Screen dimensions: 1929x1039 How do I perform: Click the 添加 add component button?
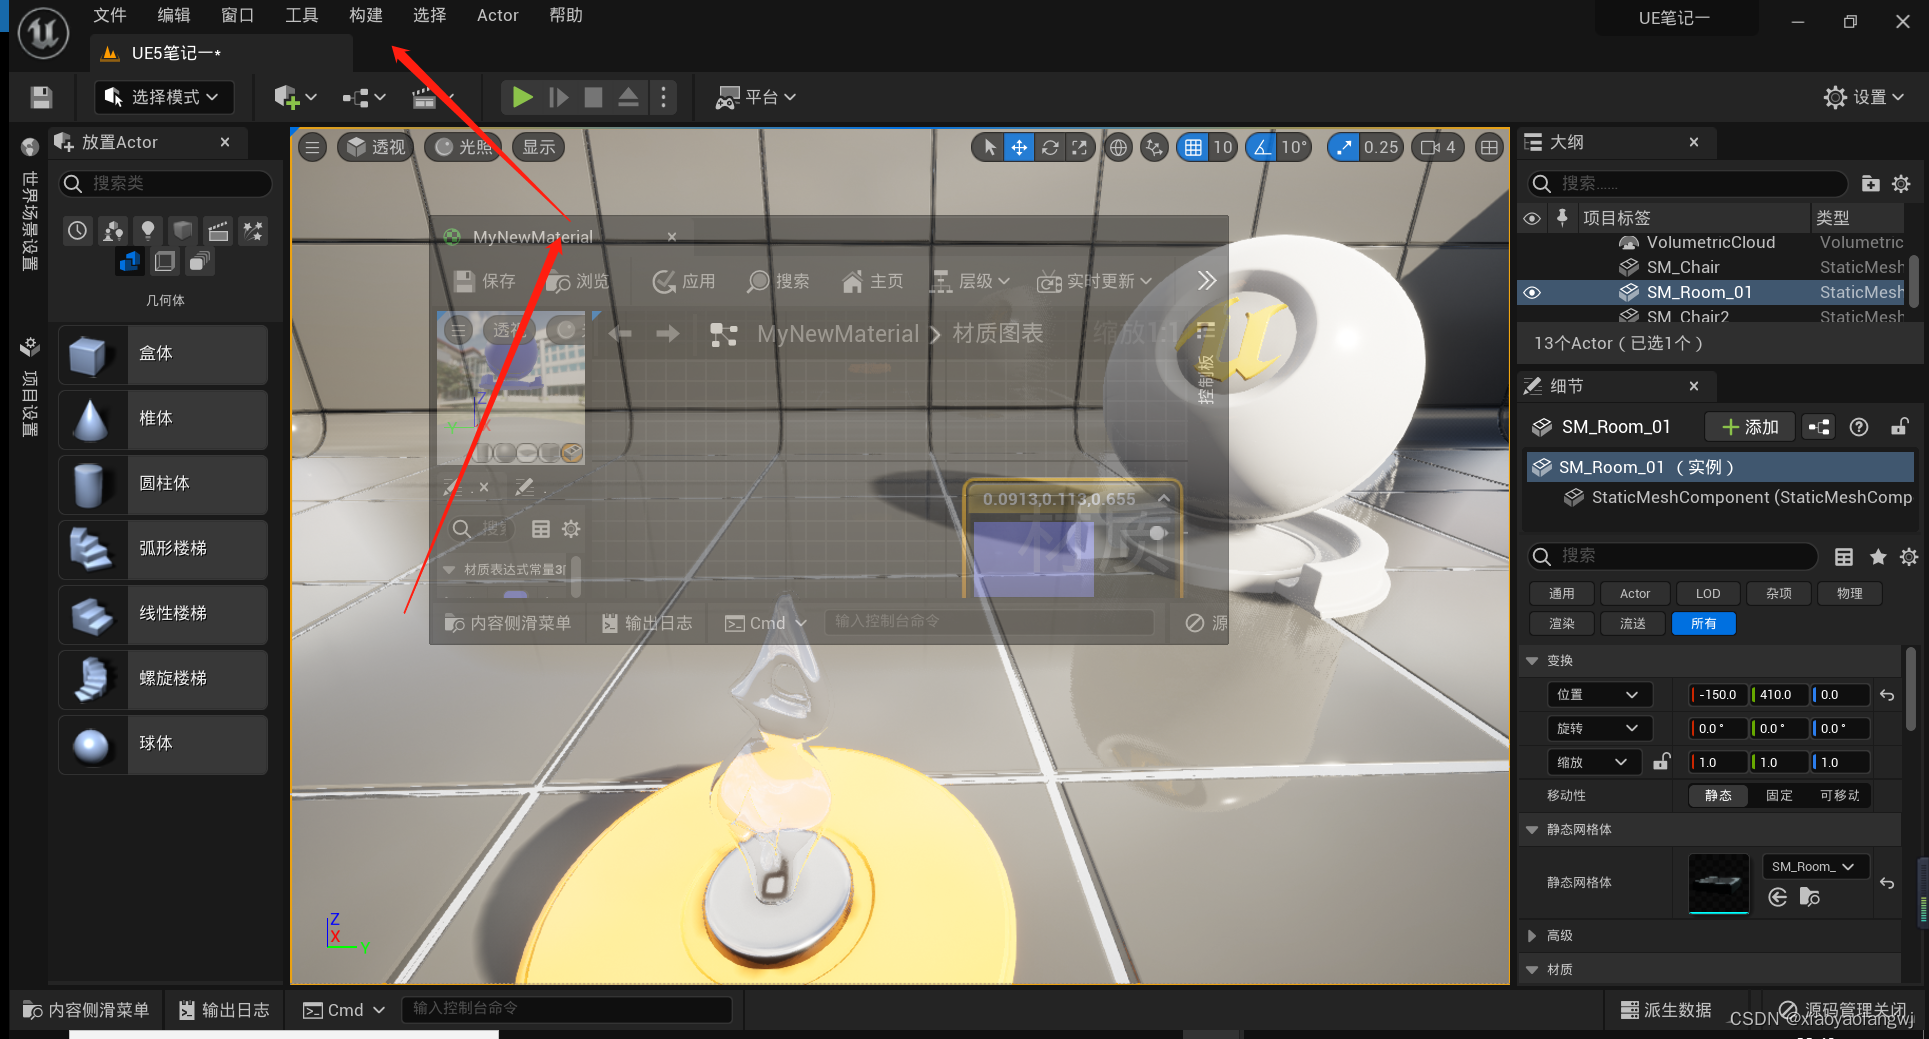point(1750,427)
